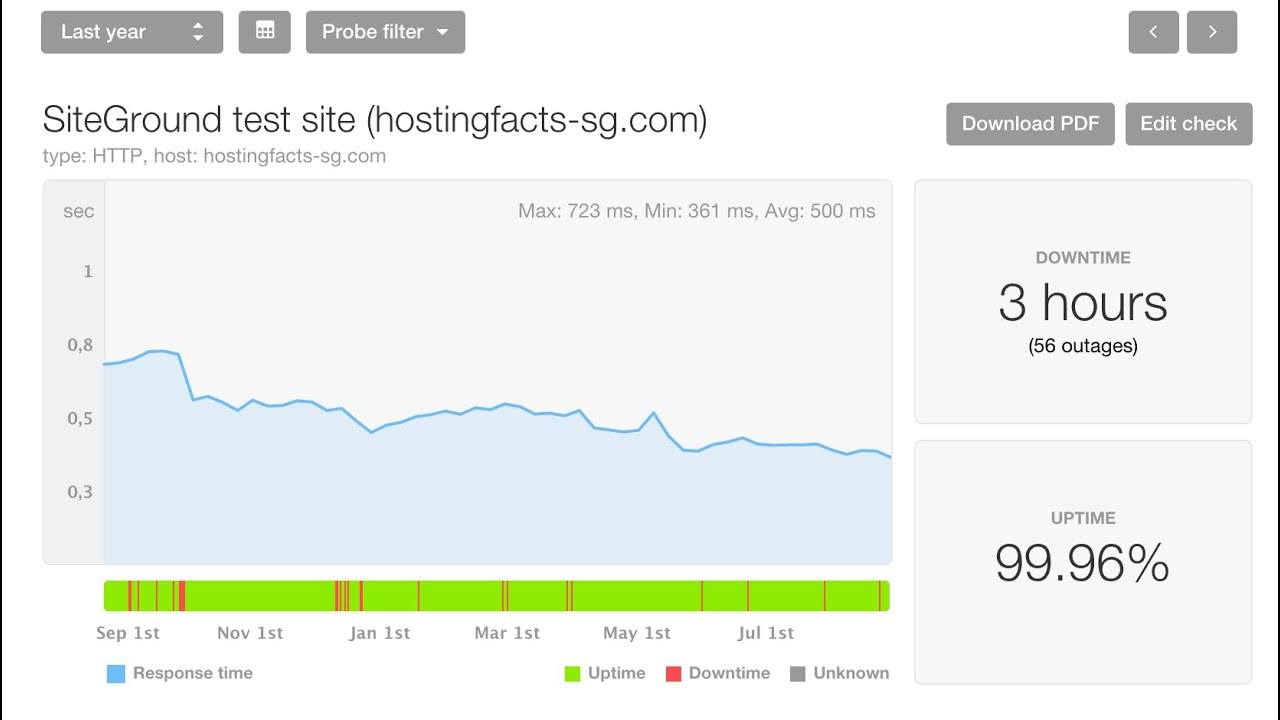This screenshot has height=720, width=1280.
Task: Select the Downtime 3 hours summary panel
Action: [1083, 302]
